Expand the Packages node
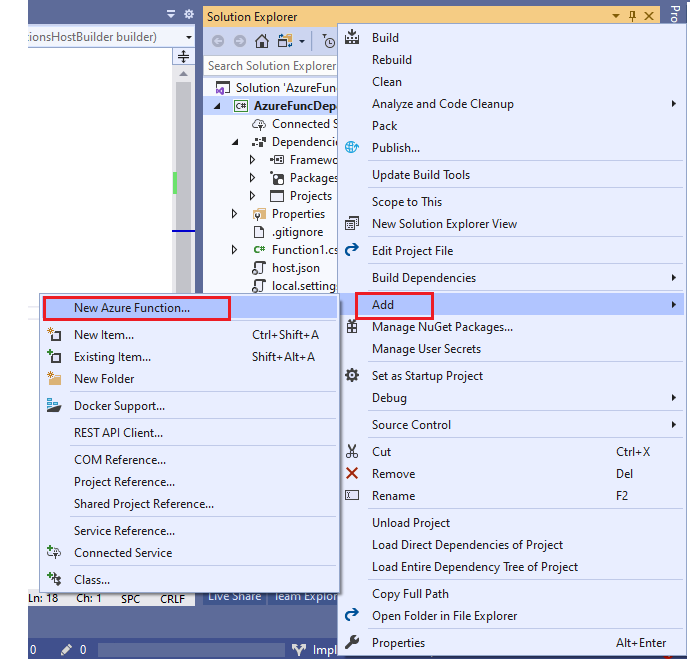Viewport: 690px width, 660px height. pyautogui.click(x=253, y=177)
